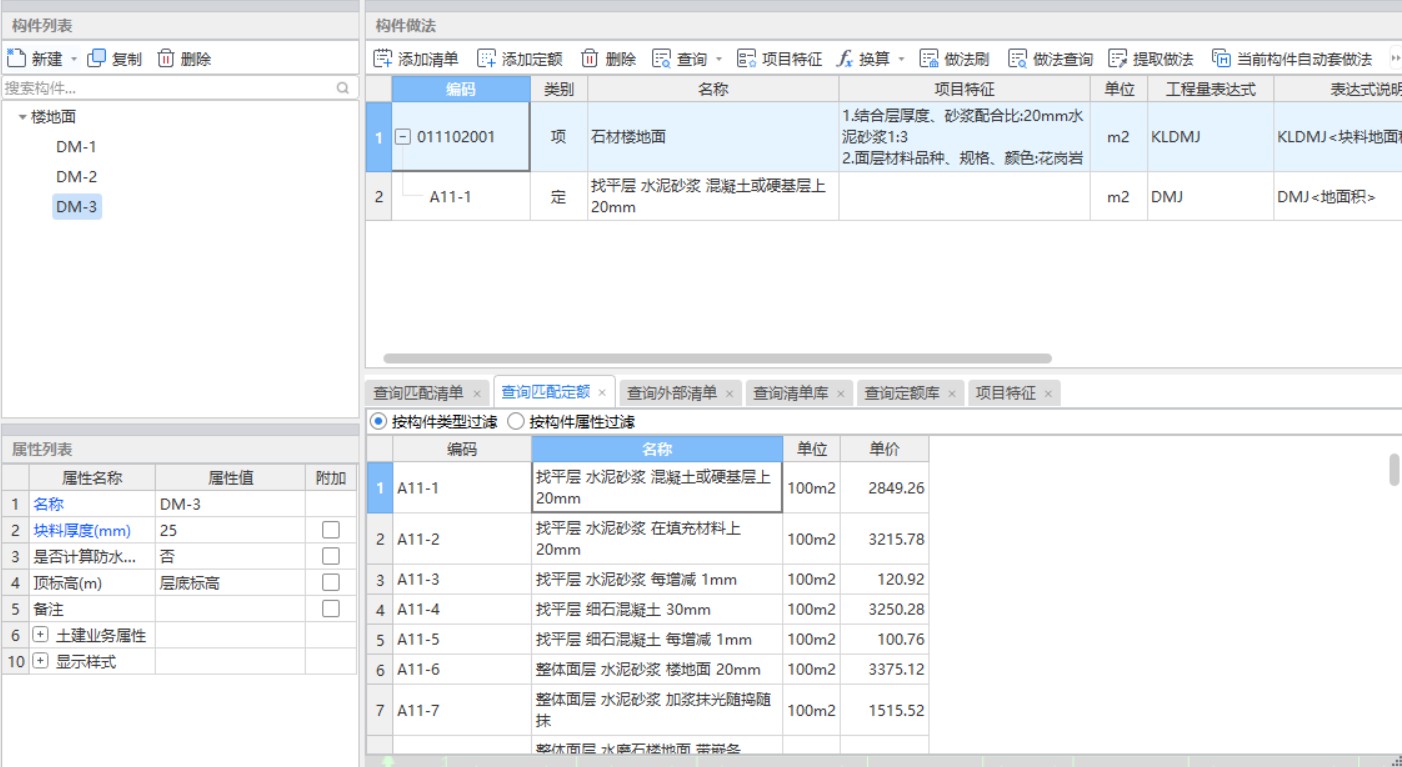This screenshot has width=1402, height=767.
Task: Select 按构件类型过滤 radio button
Action: pyautogui.click(x=378, y=422)
